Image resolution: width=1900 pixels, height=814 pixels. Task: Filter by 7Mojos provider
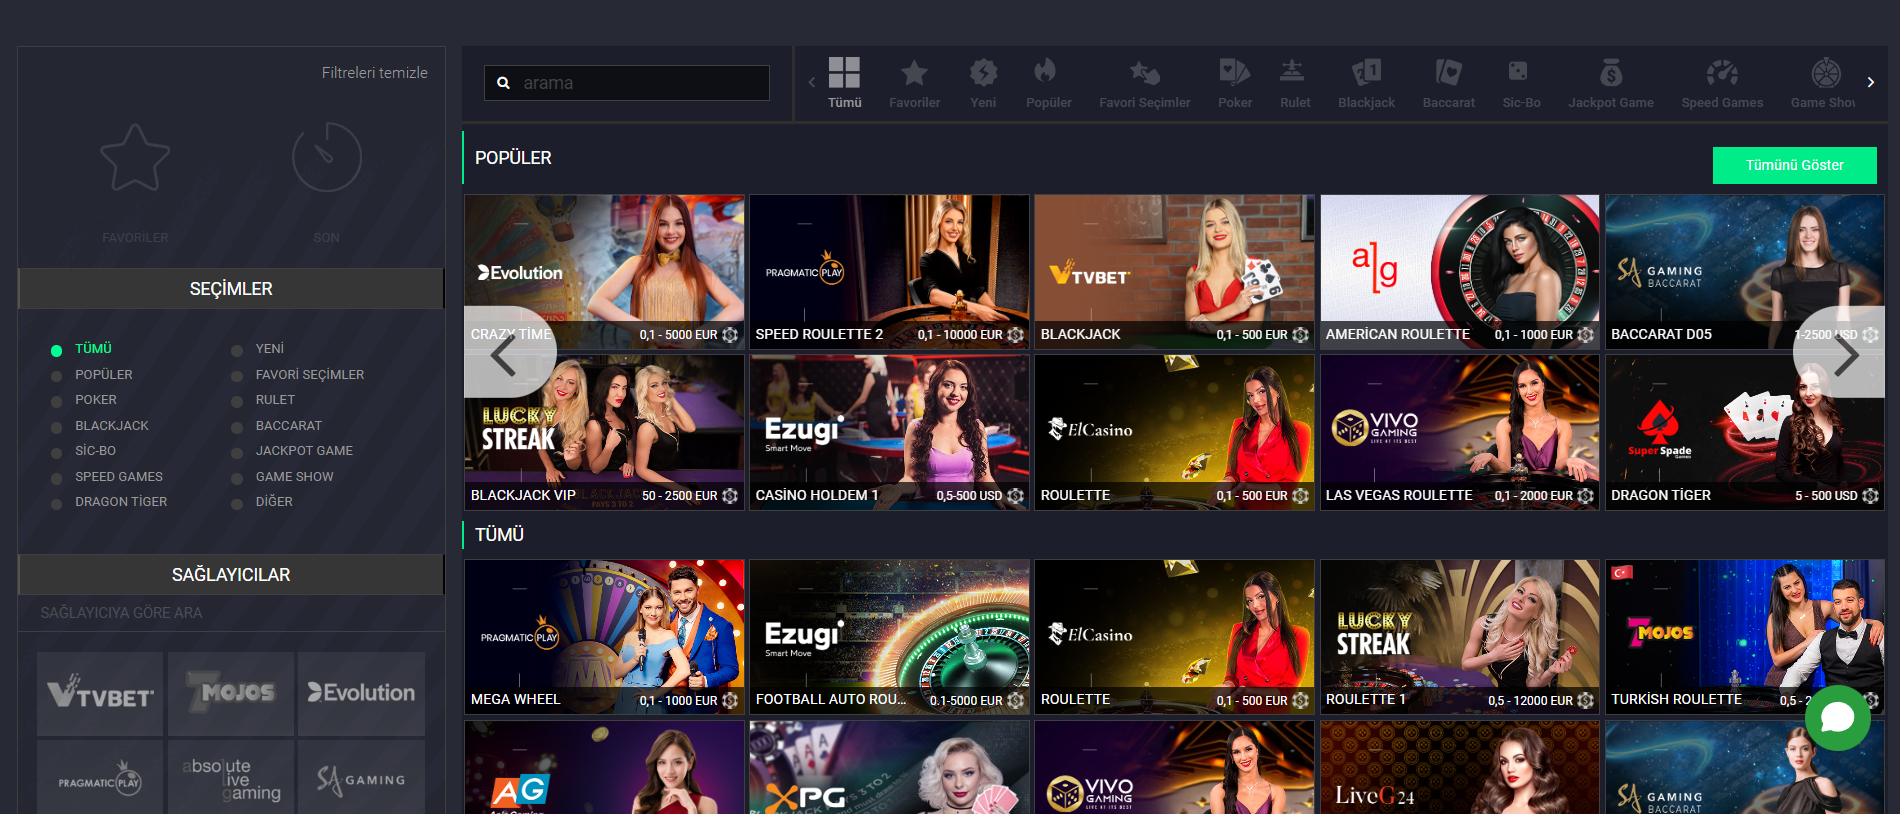[x=231, y=693]
